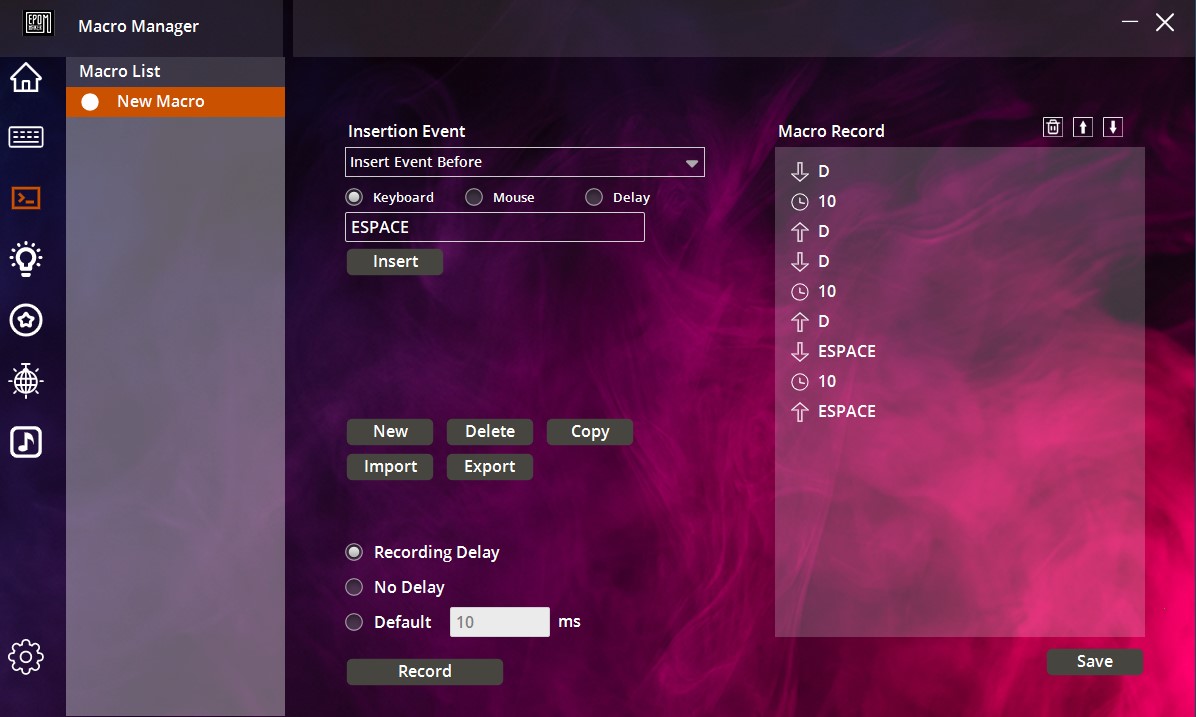Open the Home page in sidebar

point(26,77)
